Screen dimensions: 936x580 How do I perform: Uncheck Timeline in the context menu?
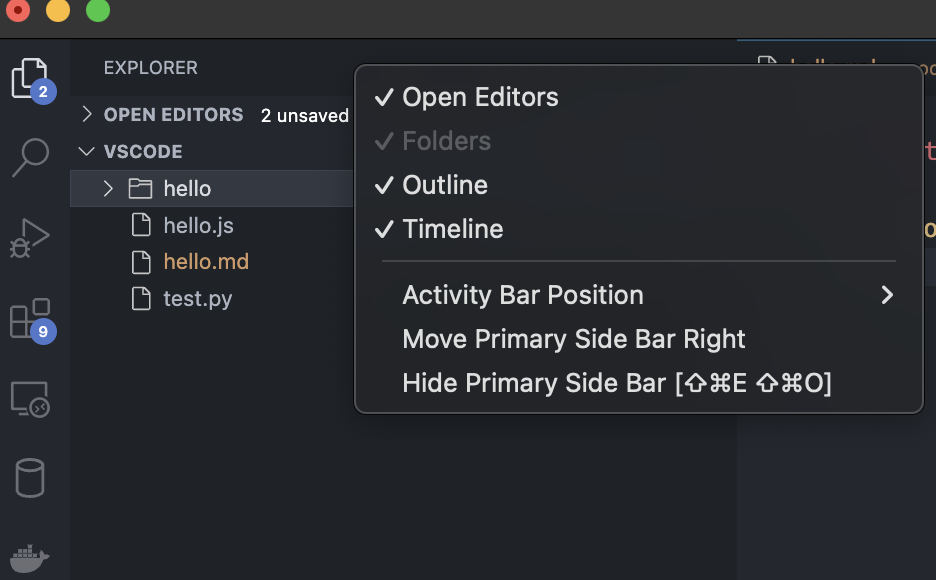639,229
